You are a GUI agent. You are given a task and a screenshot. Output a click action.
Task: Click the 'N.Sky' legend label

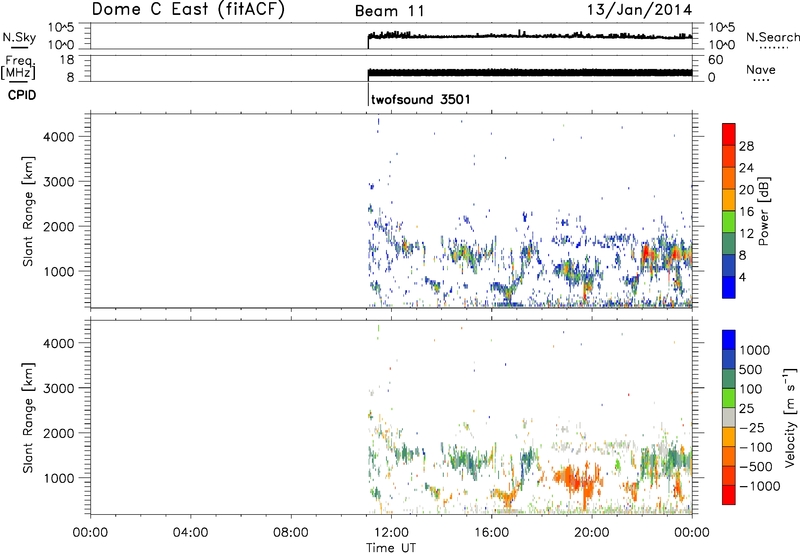click(19, 37)
